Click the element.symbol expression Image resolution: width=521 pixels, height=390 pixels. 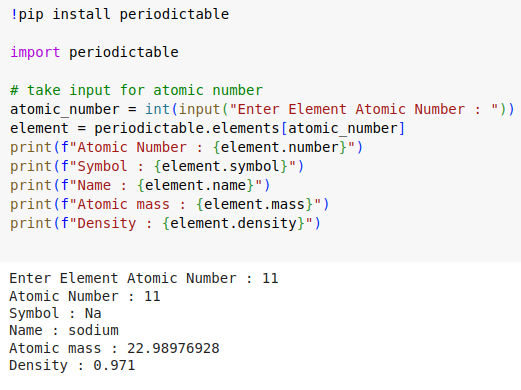coord(221,166)
